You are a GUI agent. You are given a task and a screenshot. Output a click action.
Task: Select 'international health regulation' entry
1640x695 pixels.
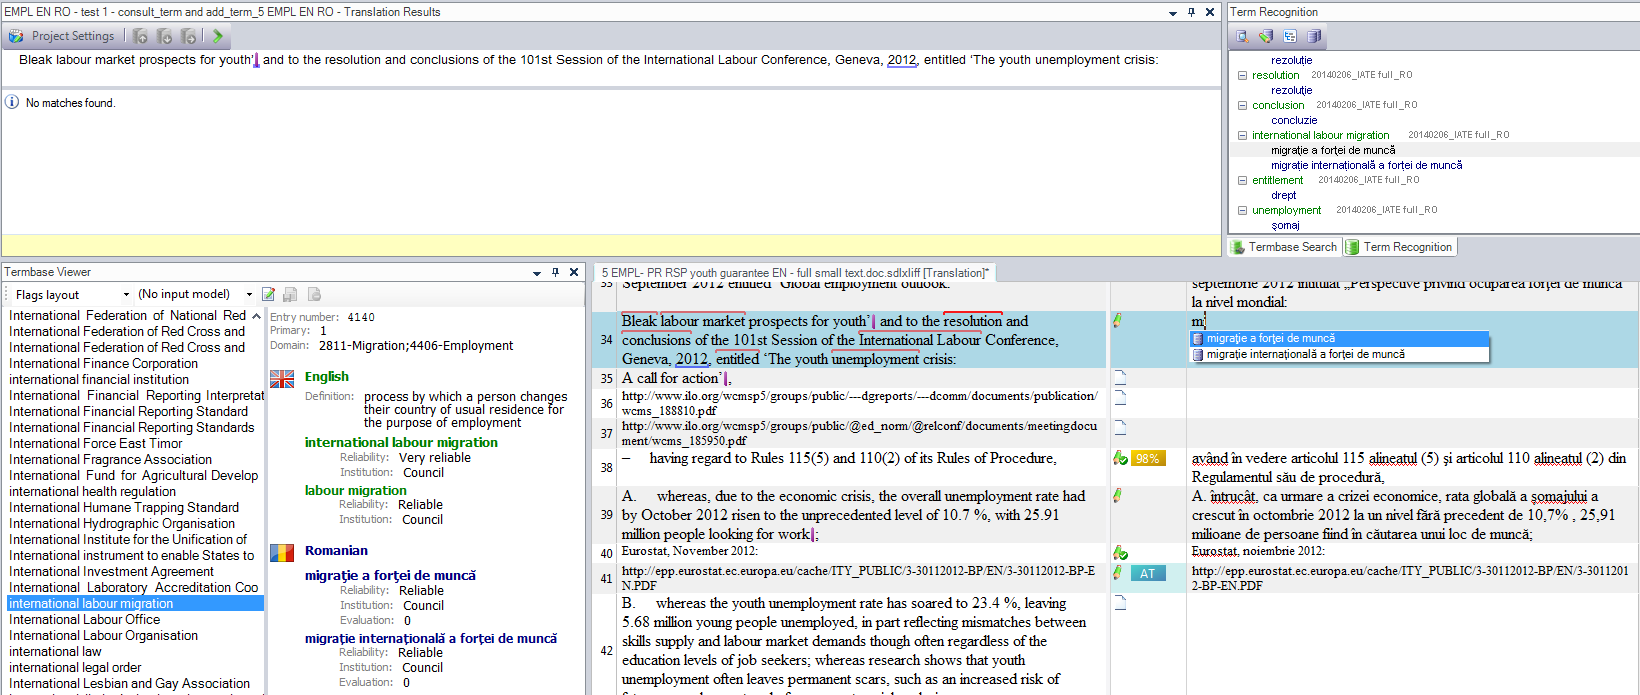[92, 491]
